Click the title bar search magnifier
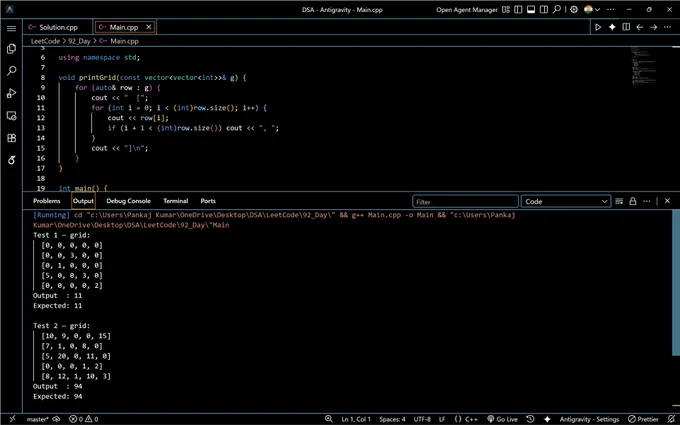The image size is (680, 425). [x=556, y=10]
